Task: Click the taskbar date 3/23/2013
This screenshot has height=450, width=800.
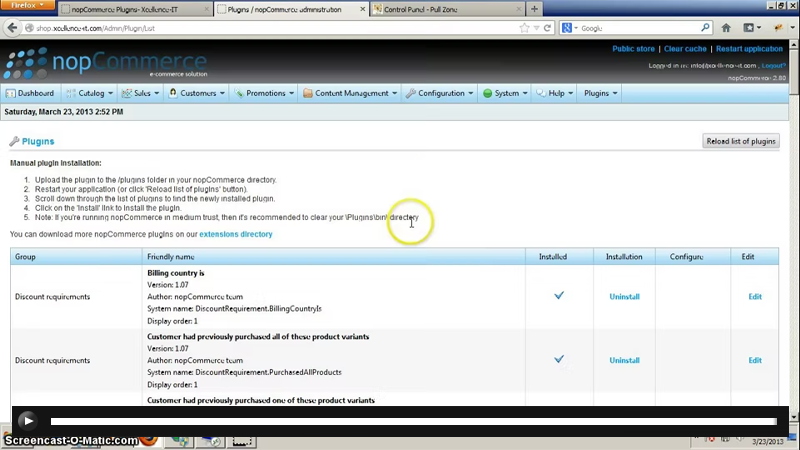Action: coord(767,442)
